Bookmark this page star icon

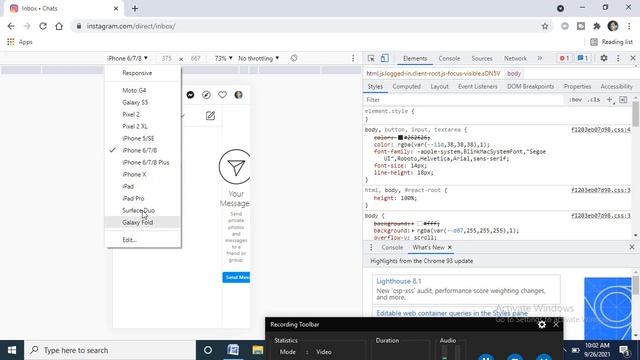[545, 26]
